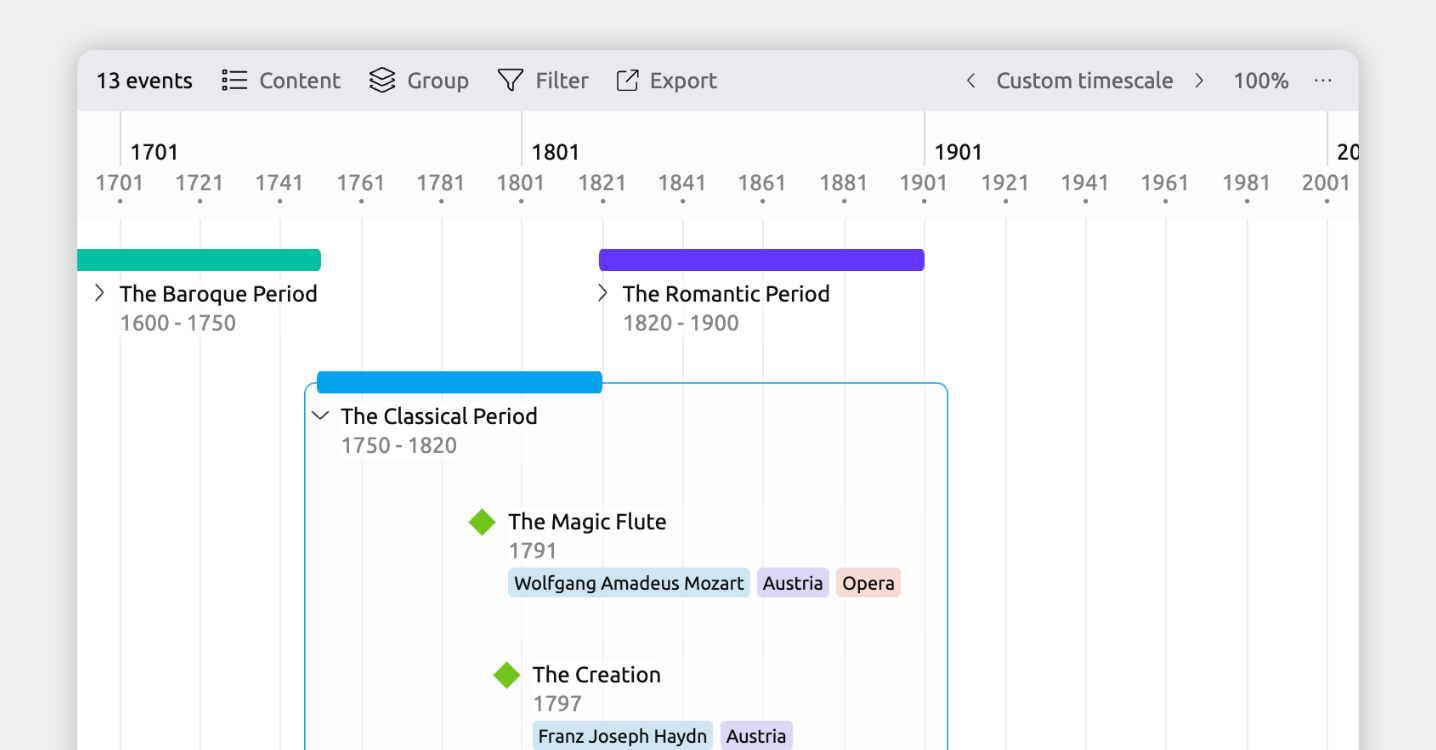Click the 1797 date under The Creation
The width and height of the screenshot is (1436, 750).
coord(557,703)
